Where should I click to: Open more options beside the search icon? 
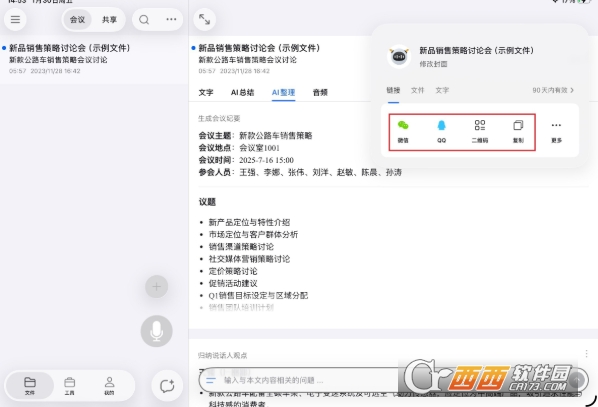pyautogui.click(x=171, y=19)
